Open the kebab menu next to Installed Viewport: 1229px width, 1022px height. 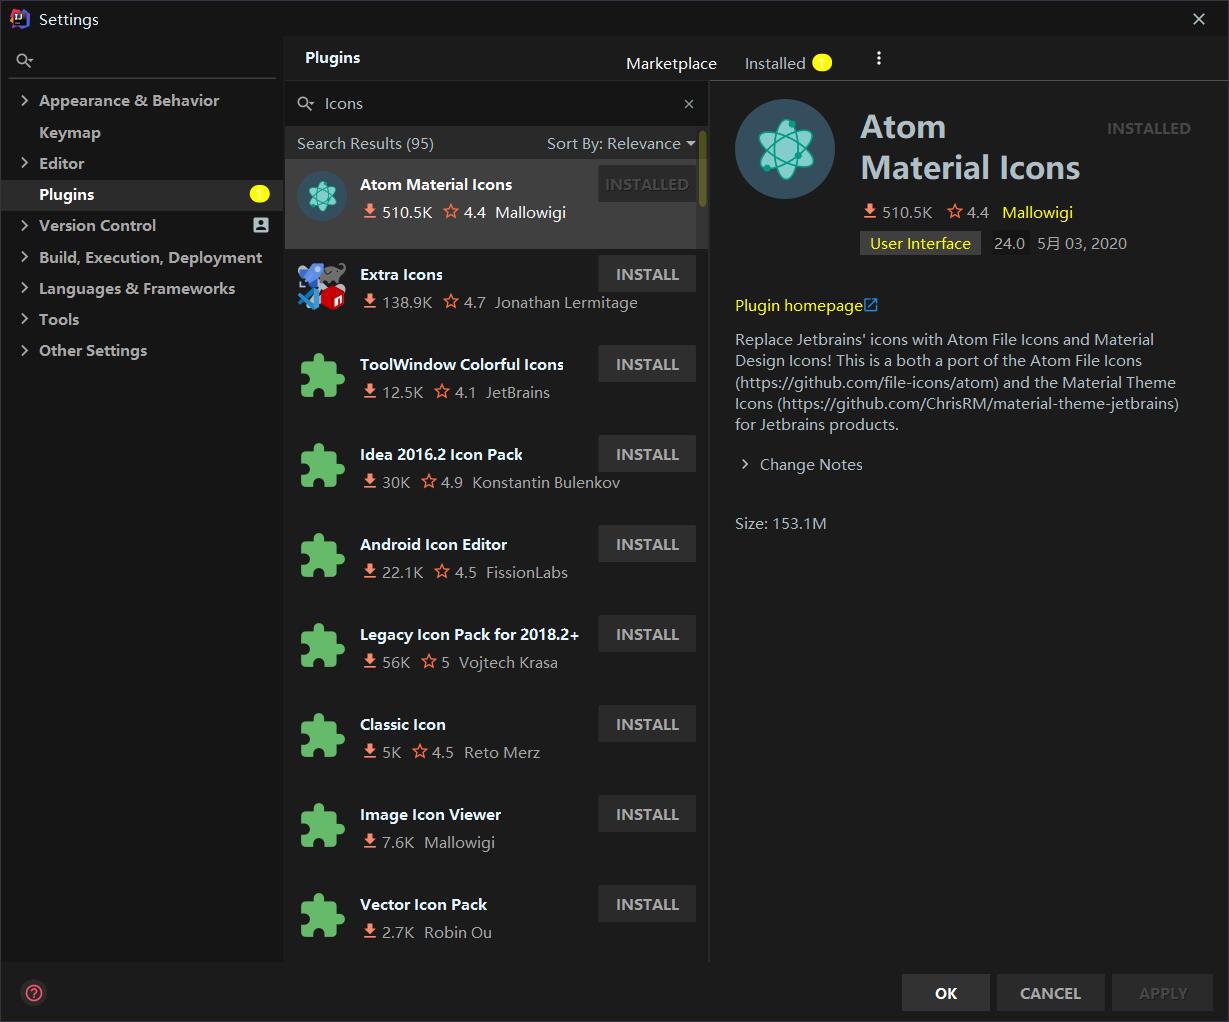click(x=878, y=58)
